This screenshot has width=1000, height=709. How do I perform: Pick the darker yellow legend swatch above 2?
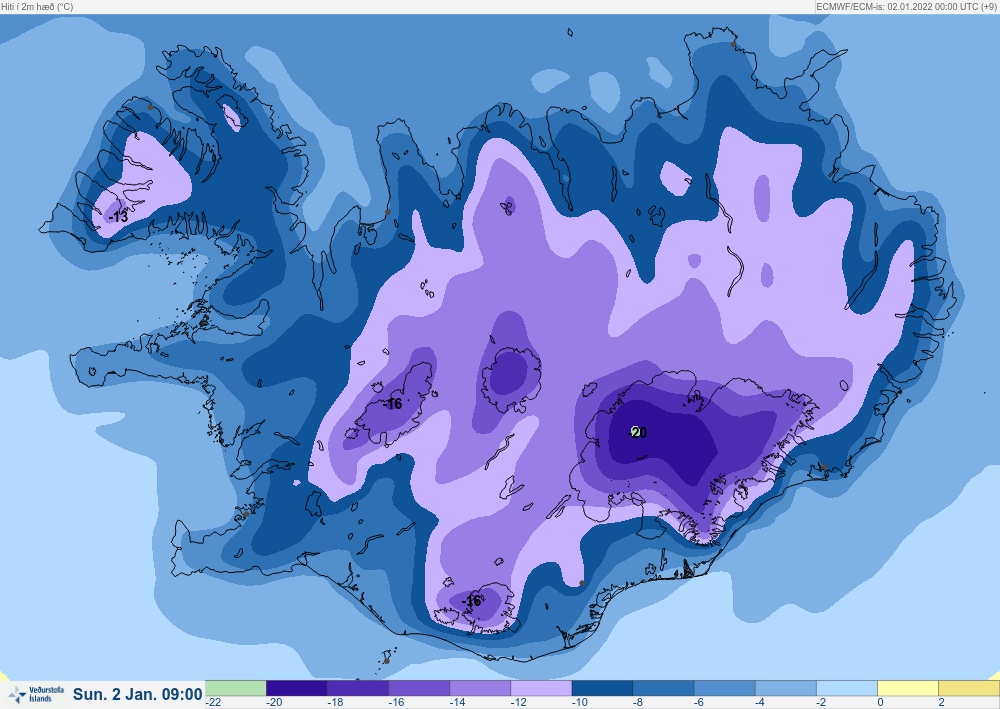point(969,688)
